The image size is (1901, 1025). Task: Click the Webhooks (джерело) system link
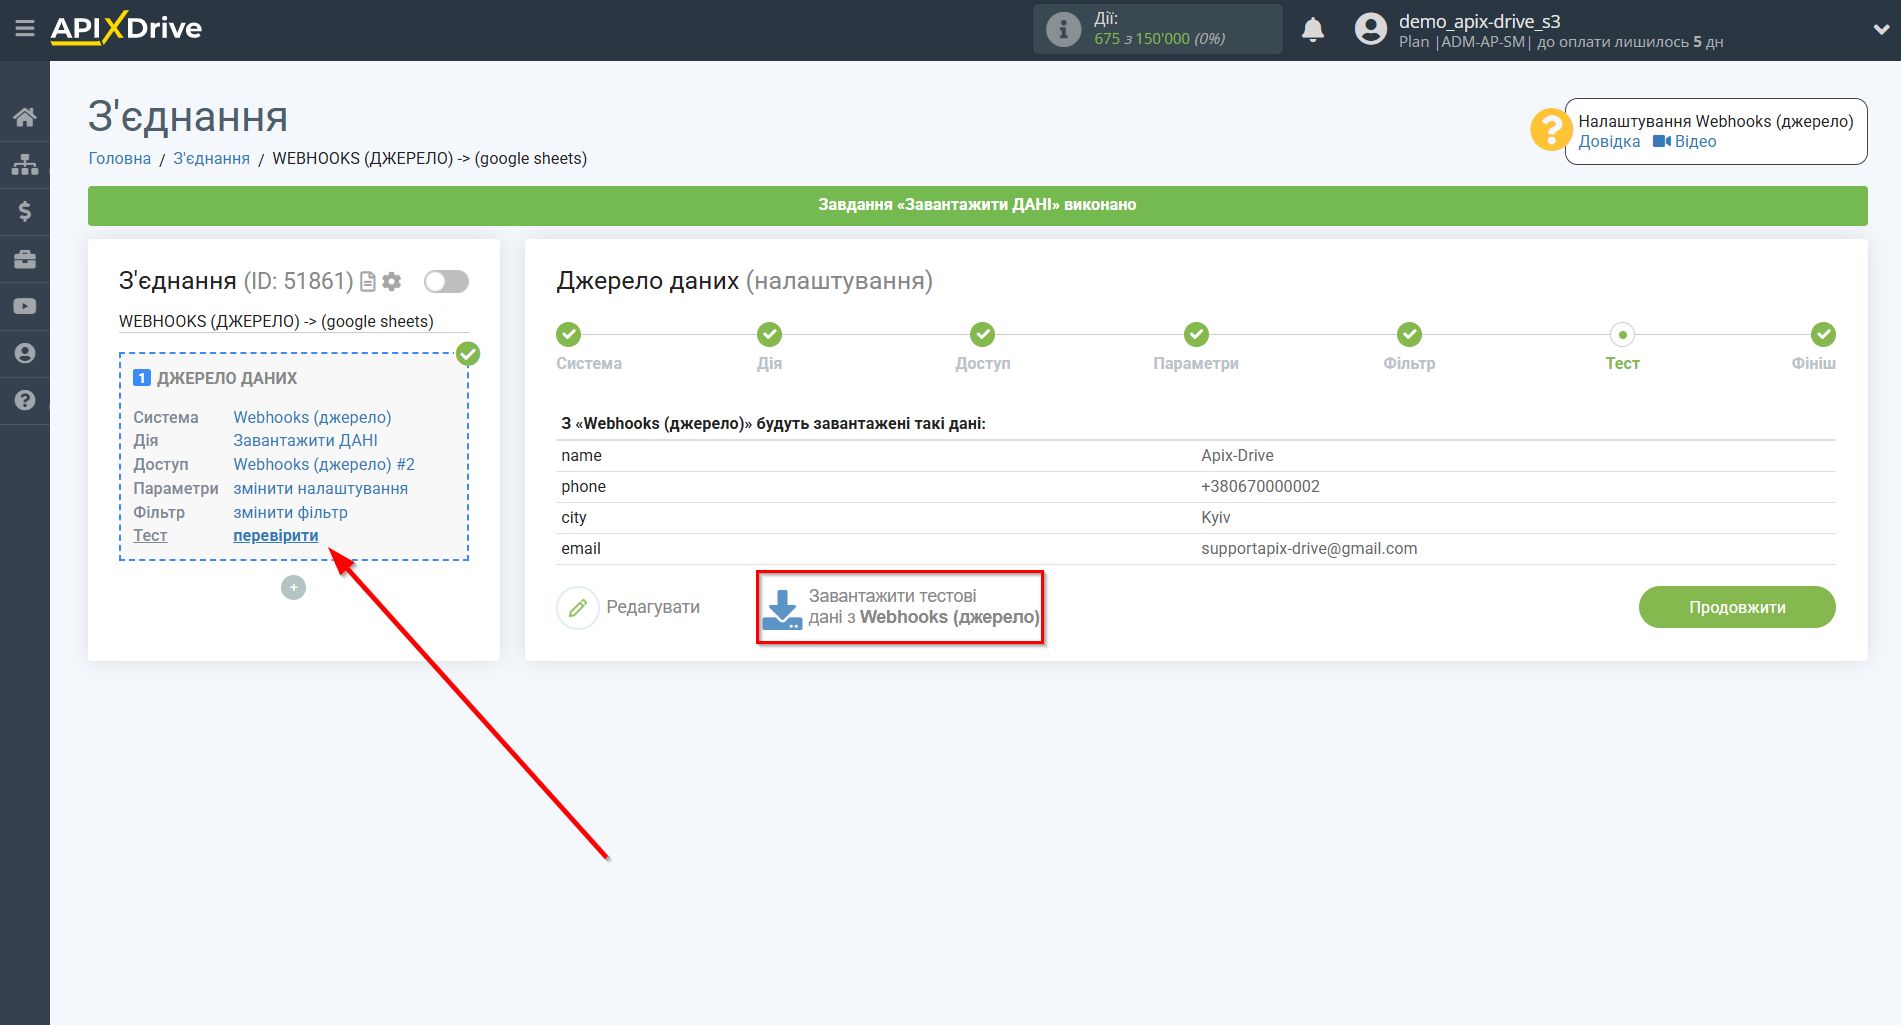click(x=312, y=417)
